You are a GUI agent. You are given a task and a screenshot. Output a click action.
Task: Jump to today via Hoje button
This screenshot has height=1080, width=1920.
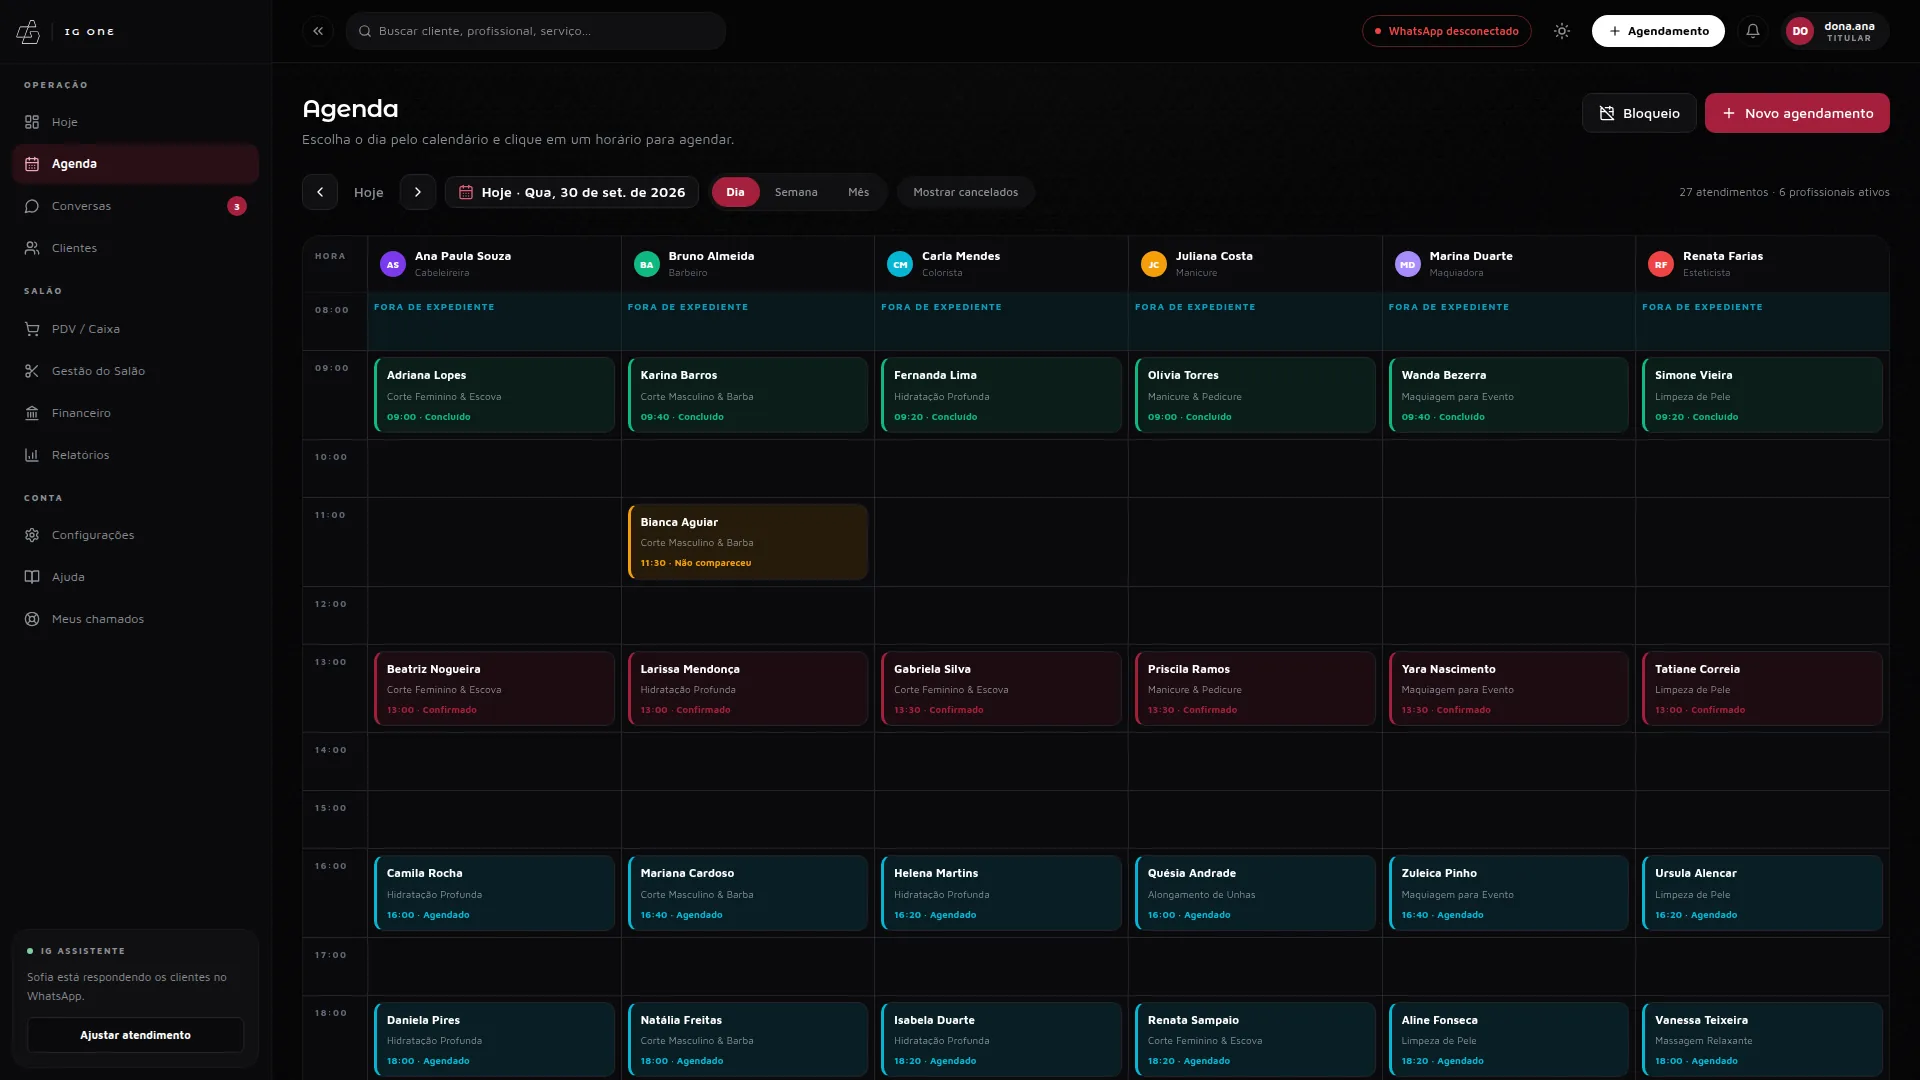369,192
